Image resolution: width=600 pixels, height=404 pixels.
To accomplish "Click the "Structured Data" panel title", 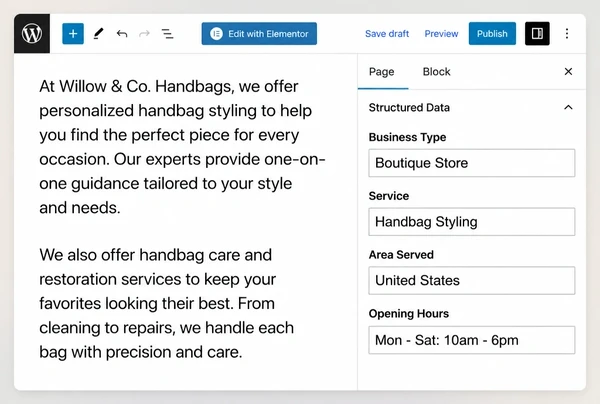I will point(409,108).
